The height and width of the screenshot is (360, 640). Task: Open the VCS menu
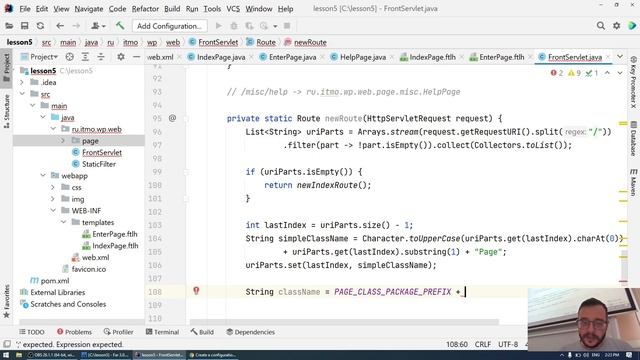click(233, 9)
